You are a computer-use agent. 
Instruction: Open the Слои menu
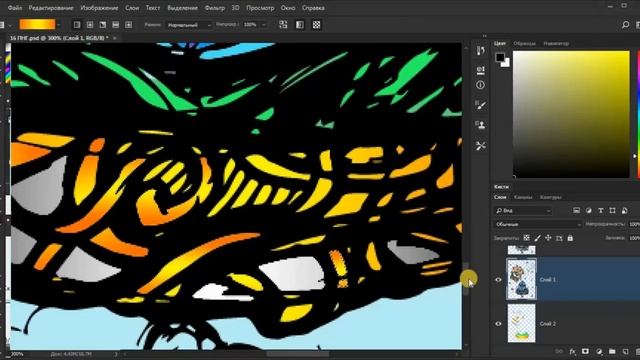tap(132, 8)
